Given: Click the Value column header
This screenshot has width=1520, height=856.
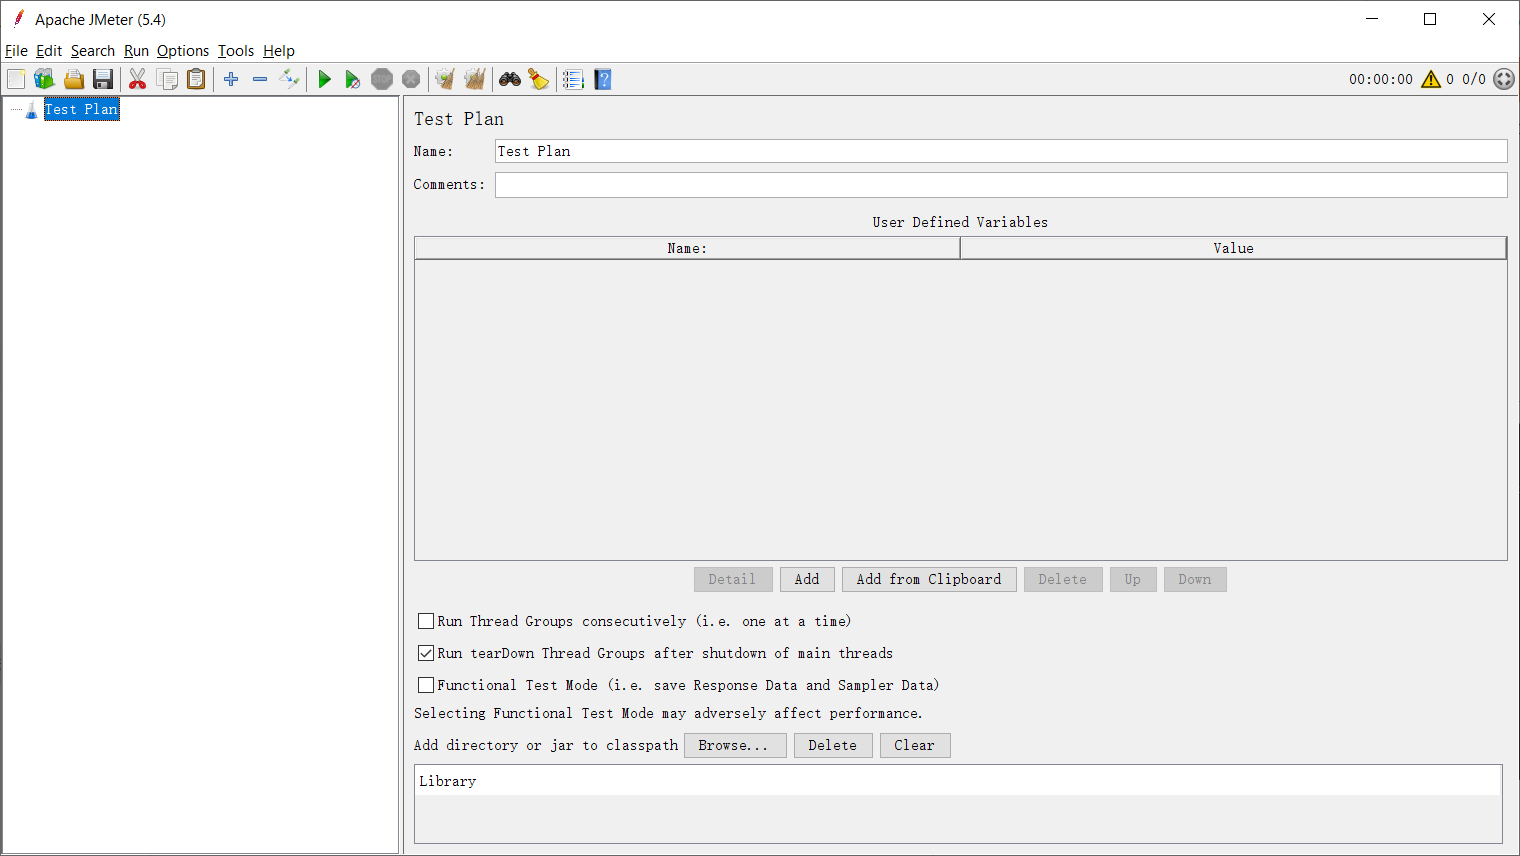Looking at the screenshot, I should click(x=1233, y=248).
